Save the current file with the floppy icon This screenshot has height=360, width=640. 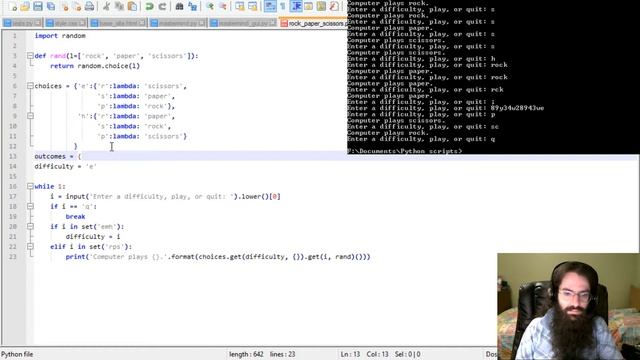pyautogui.click(x=38, y=6)
